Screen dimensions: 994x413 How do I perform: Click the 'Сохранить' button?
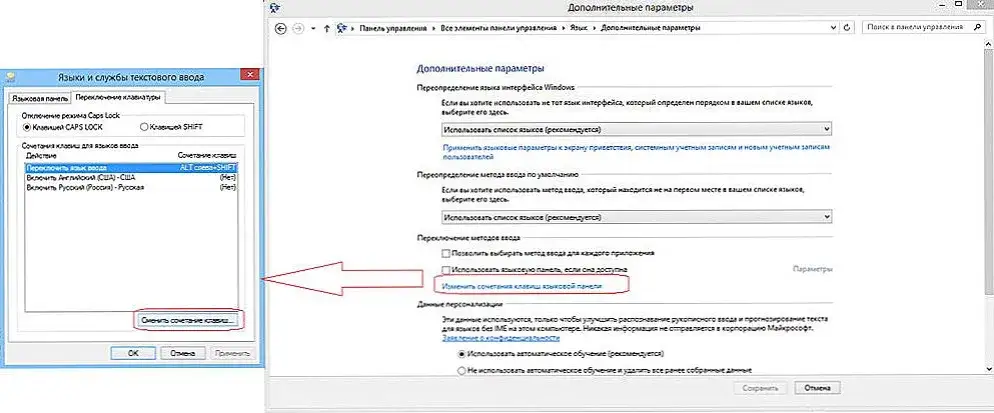tap(760, 388)
